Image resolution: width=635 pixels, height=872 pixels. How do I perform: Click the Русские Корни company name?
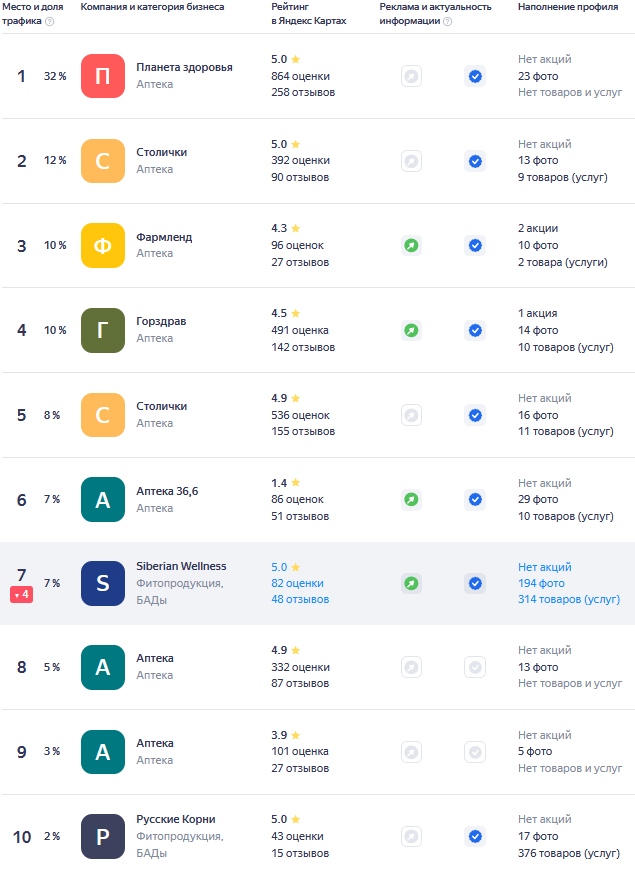coord(176,819)
